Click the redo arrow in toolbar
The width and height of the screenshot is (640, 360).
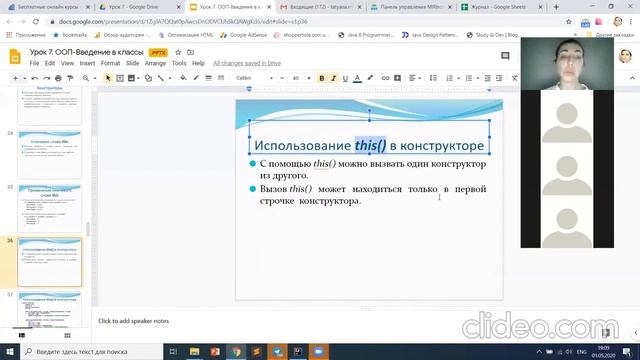[47, 78]
